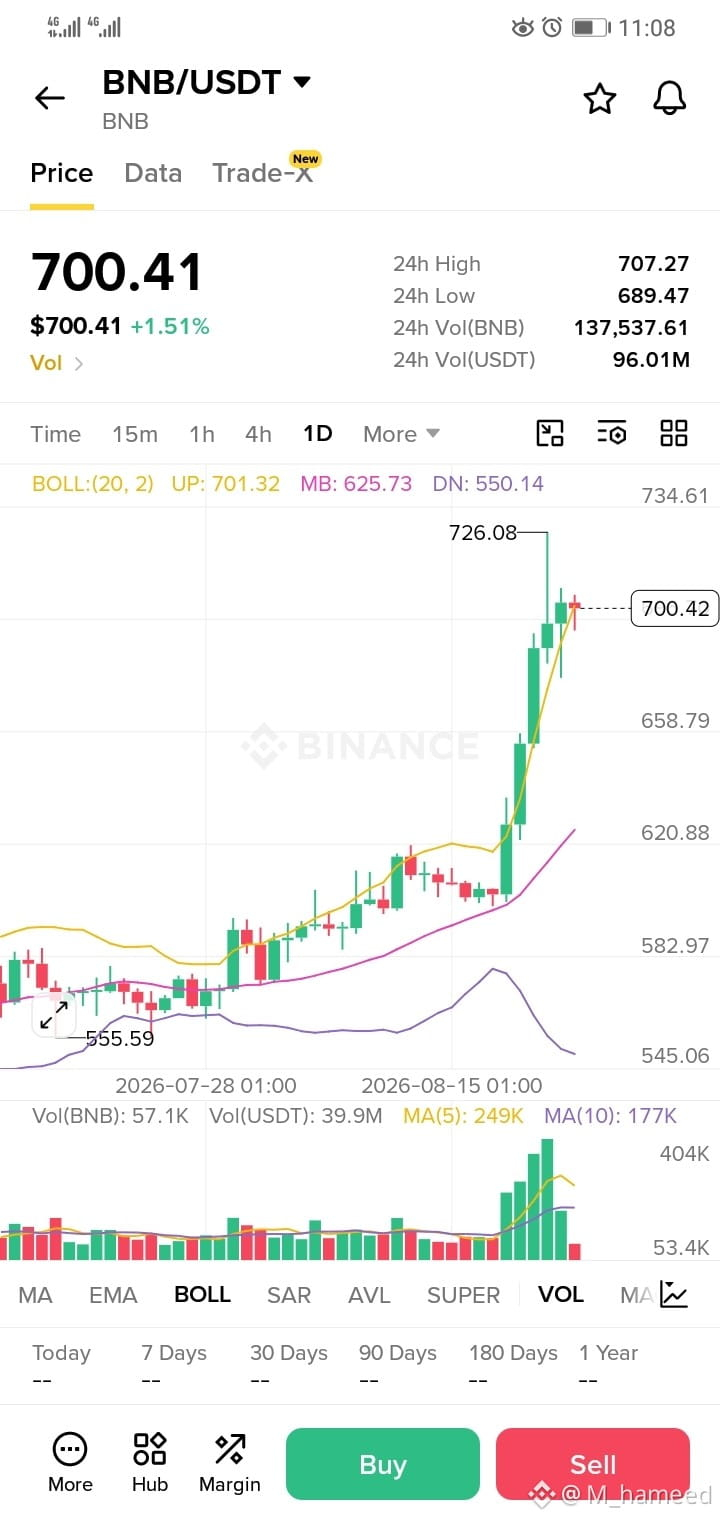Tap the 24h Vol(USDT) value 96.01M
Image resolution: width=720 pixels, height=1520 pixels.
click(651, 360)
